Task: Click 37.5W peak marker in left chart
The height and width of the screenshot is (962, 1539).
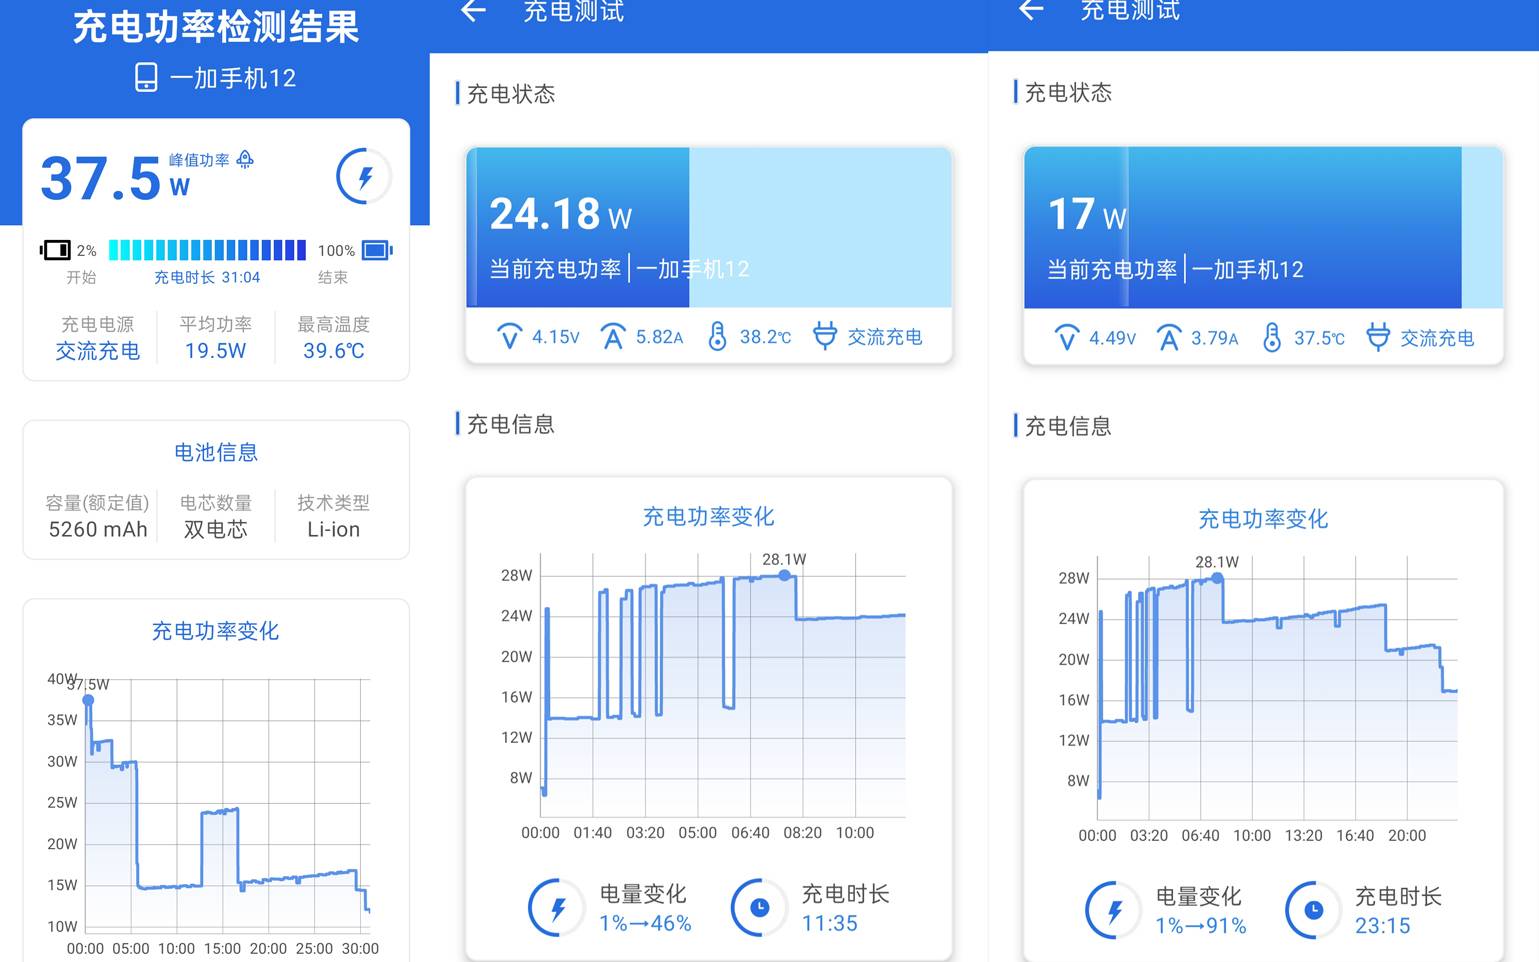Action: tap(88, 700)
